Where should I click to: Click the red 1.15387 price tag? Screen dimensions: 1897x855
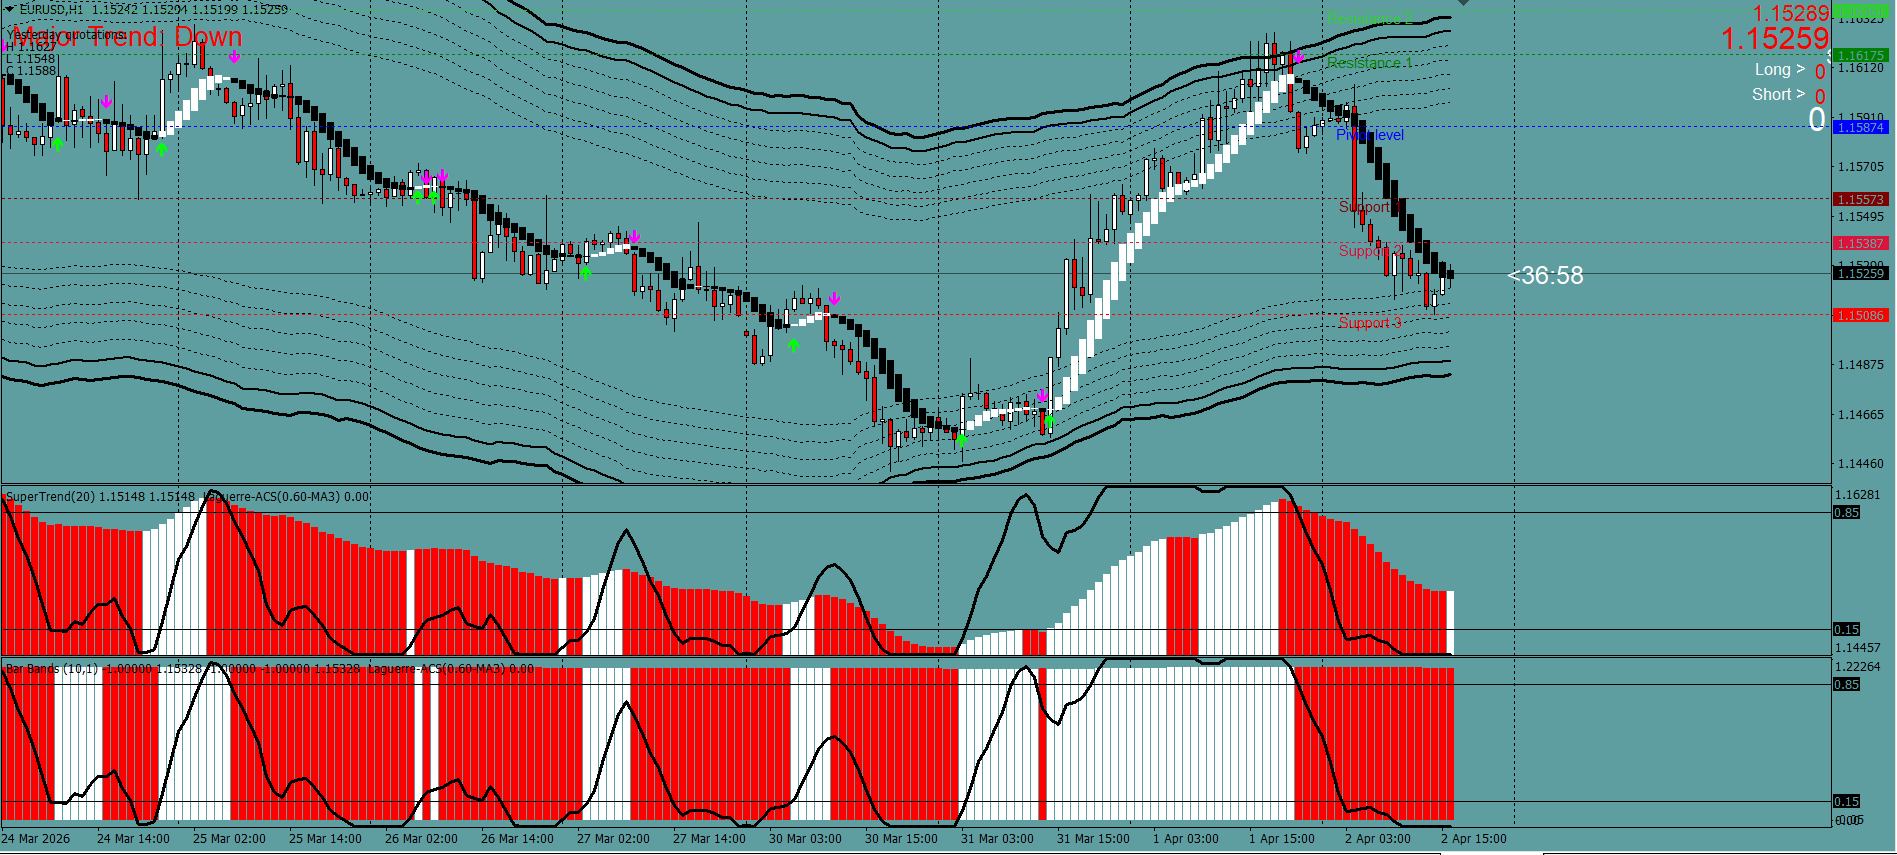pos(1861,243)
